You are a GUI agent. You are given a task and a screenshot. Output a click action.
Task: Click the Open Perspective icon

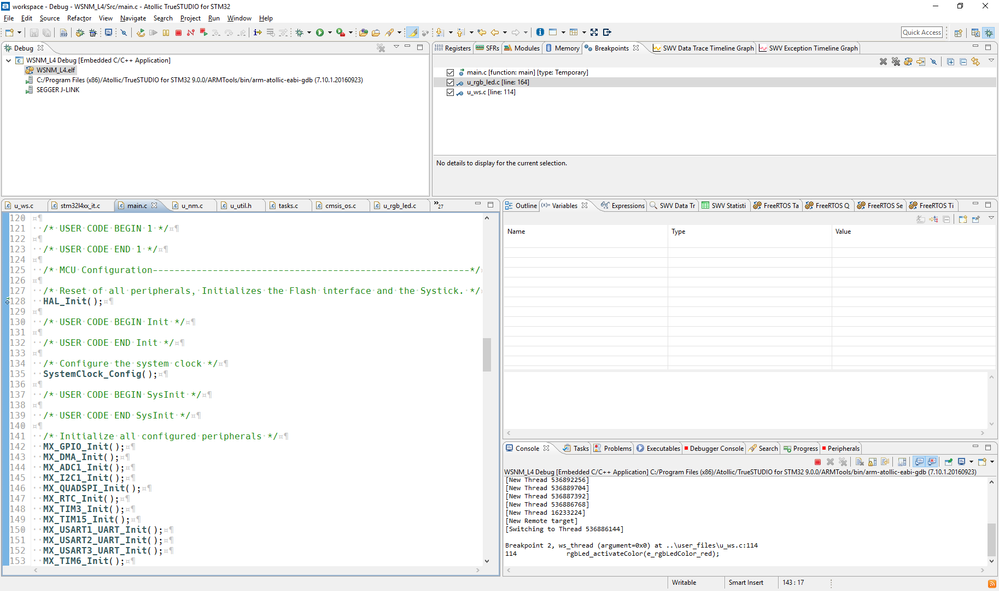pyautogui.click(x=958, y=33)
